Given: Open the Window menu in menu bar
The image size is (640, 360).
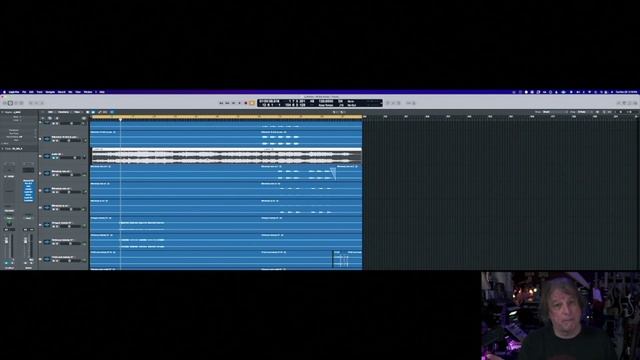Looking at the screenshot, I should tap(88, 92).
